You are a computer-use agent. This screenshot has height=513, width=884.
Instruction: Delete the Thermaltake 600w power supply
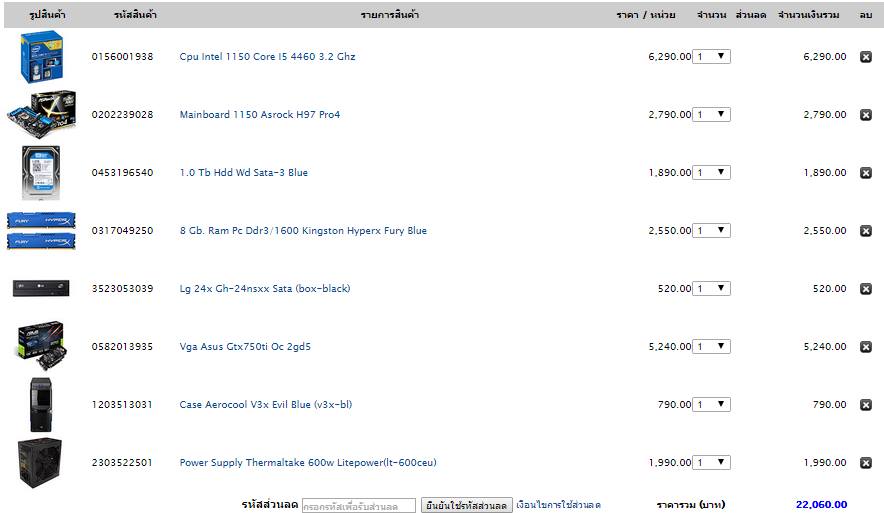pyautogui.click(x=866, y=463)
